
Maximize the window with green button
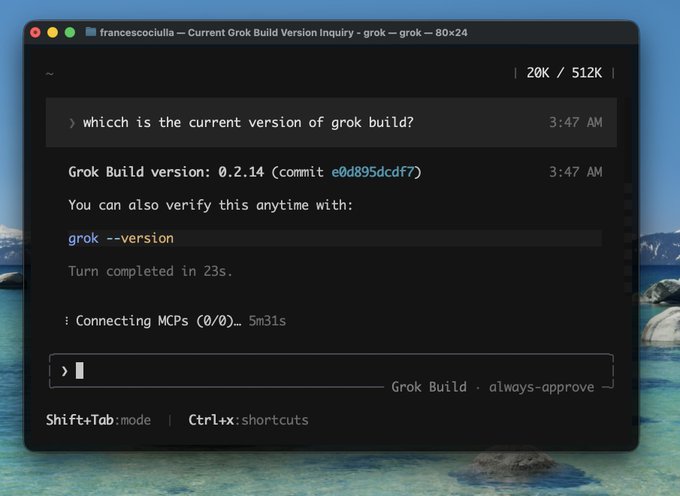click(70, 33)
